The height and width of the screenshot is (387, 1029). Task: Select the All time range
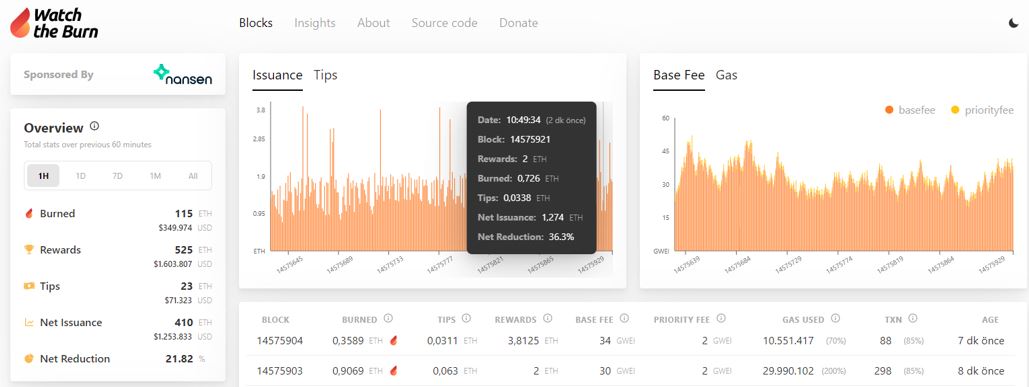192,176
